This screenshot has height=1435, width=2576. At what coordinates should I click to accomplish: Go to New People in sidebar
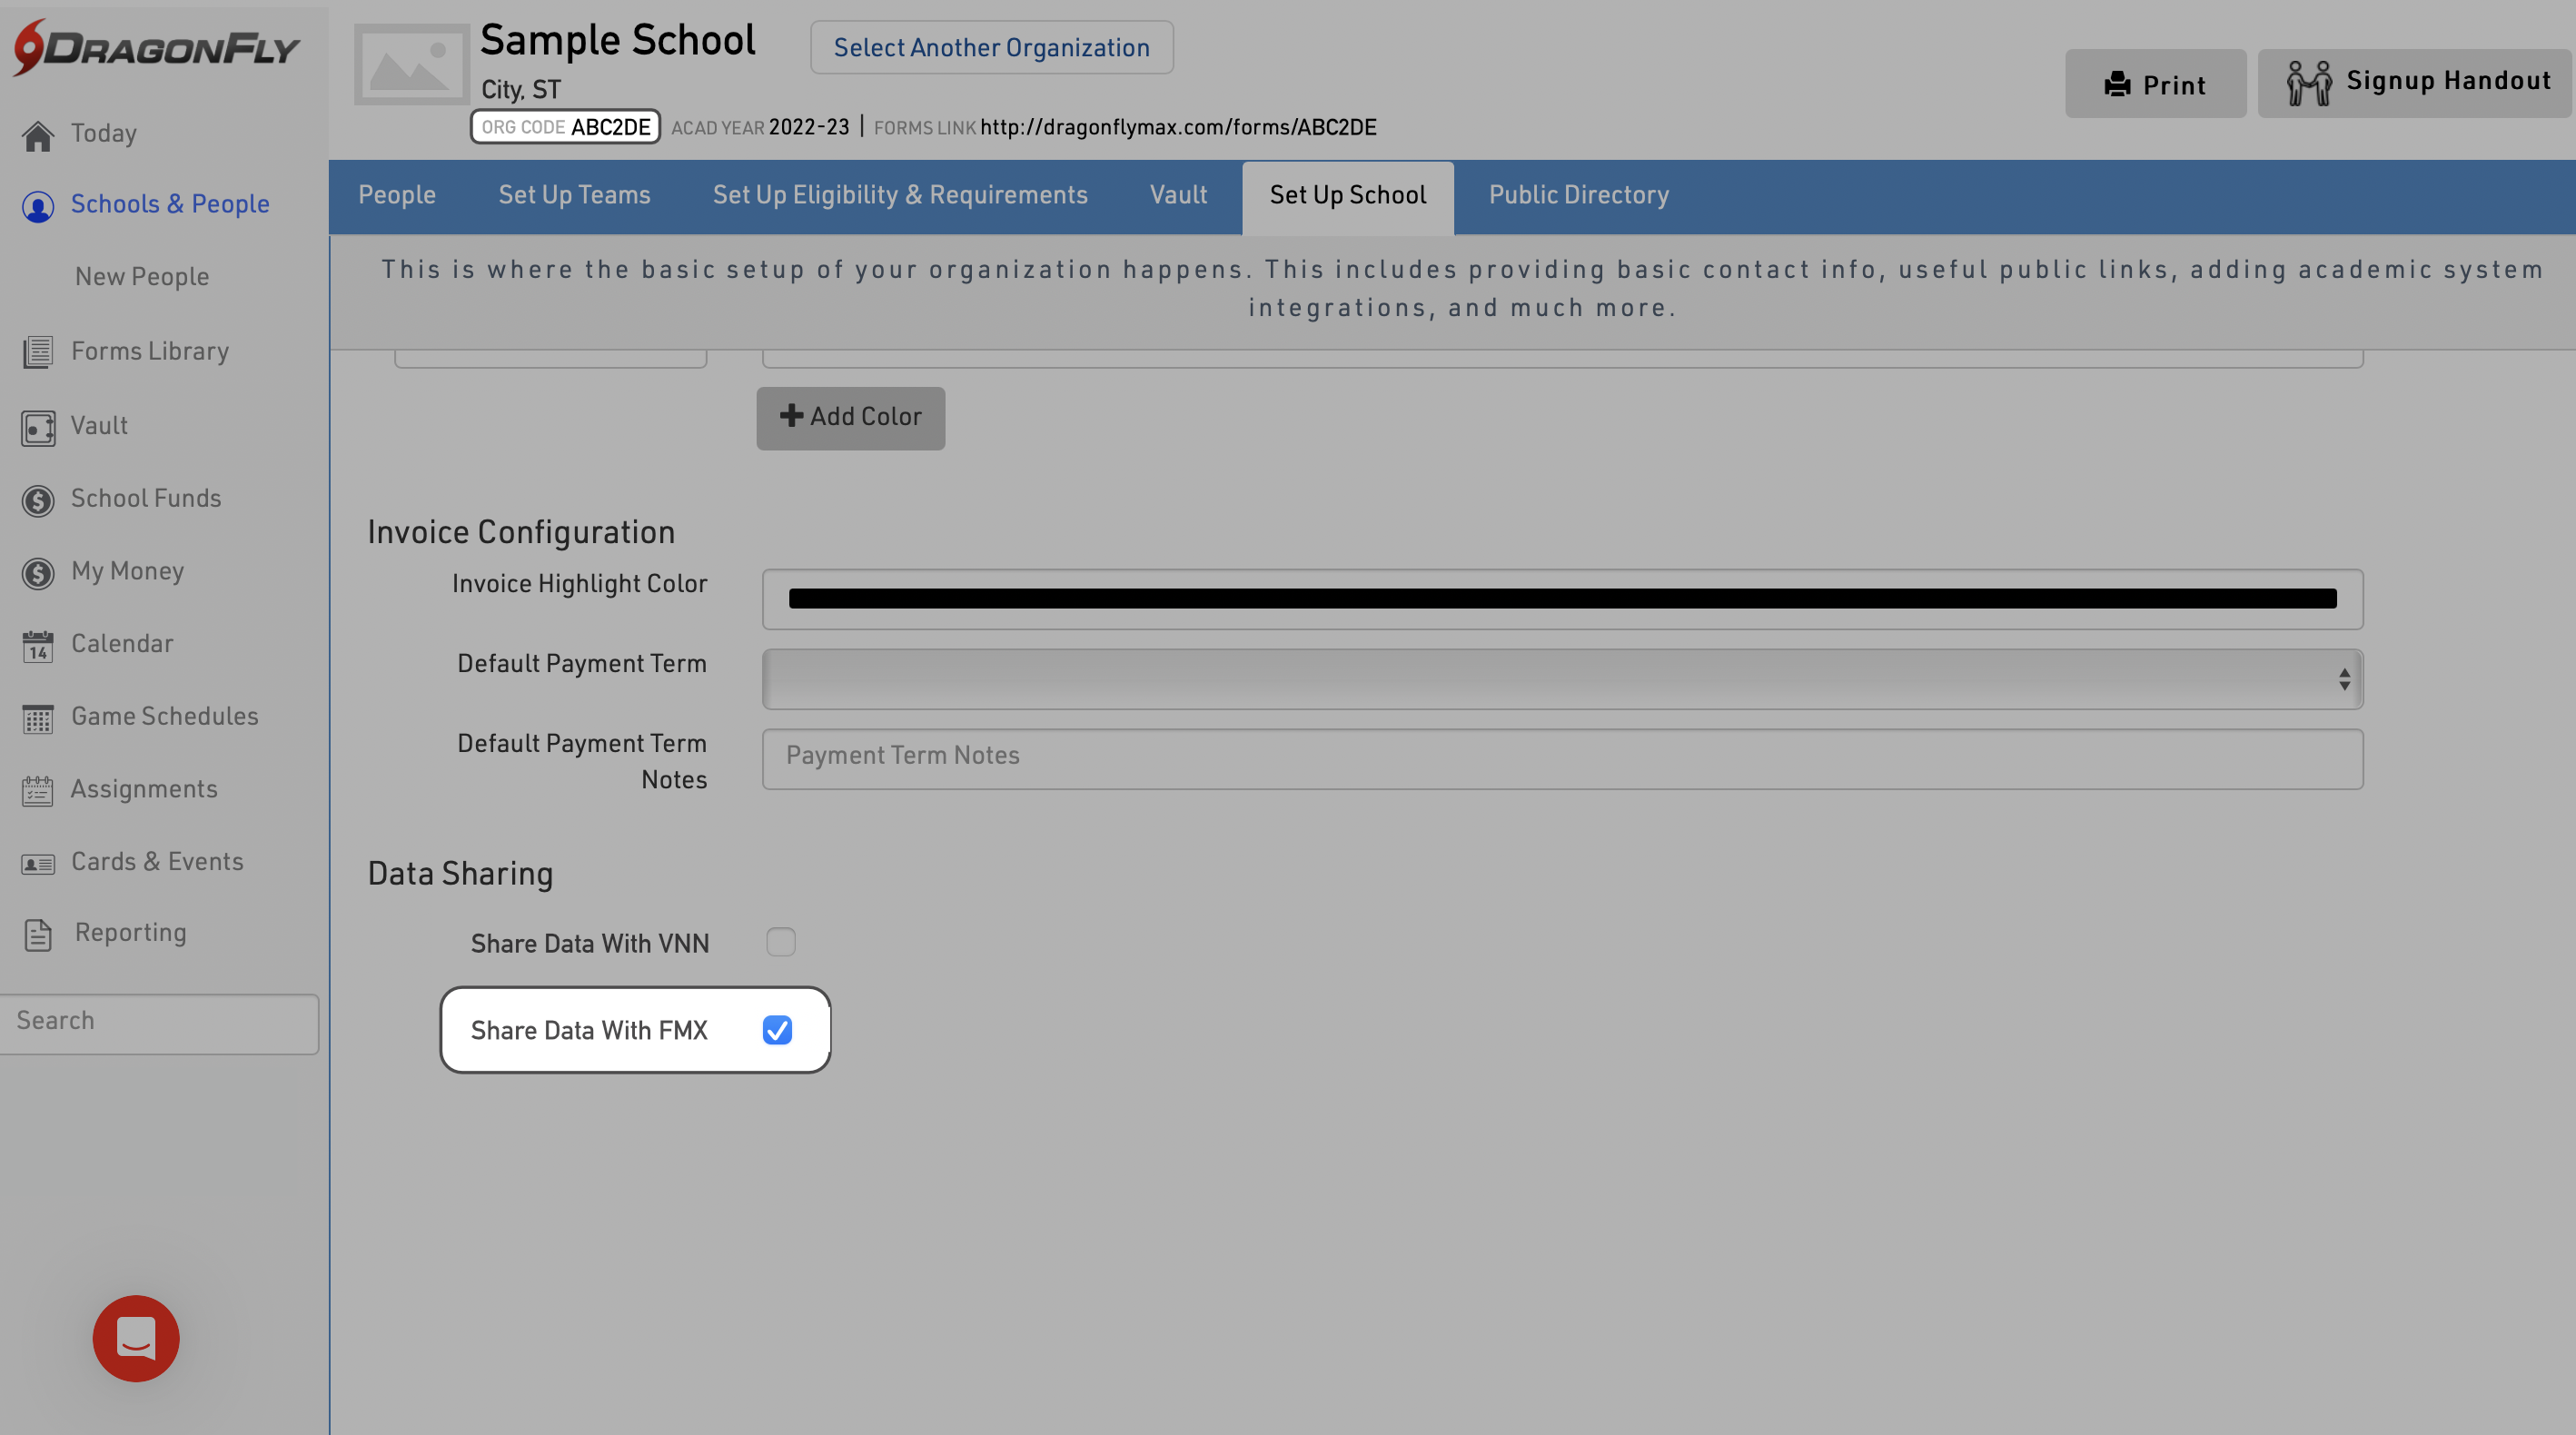(142, 277)
